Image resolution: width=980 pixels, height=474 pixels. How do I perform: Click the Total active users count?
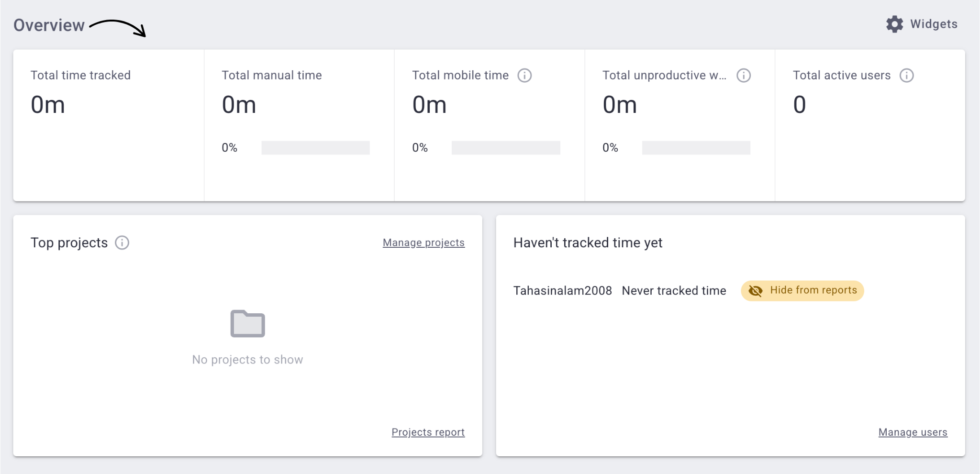point(799,104)
